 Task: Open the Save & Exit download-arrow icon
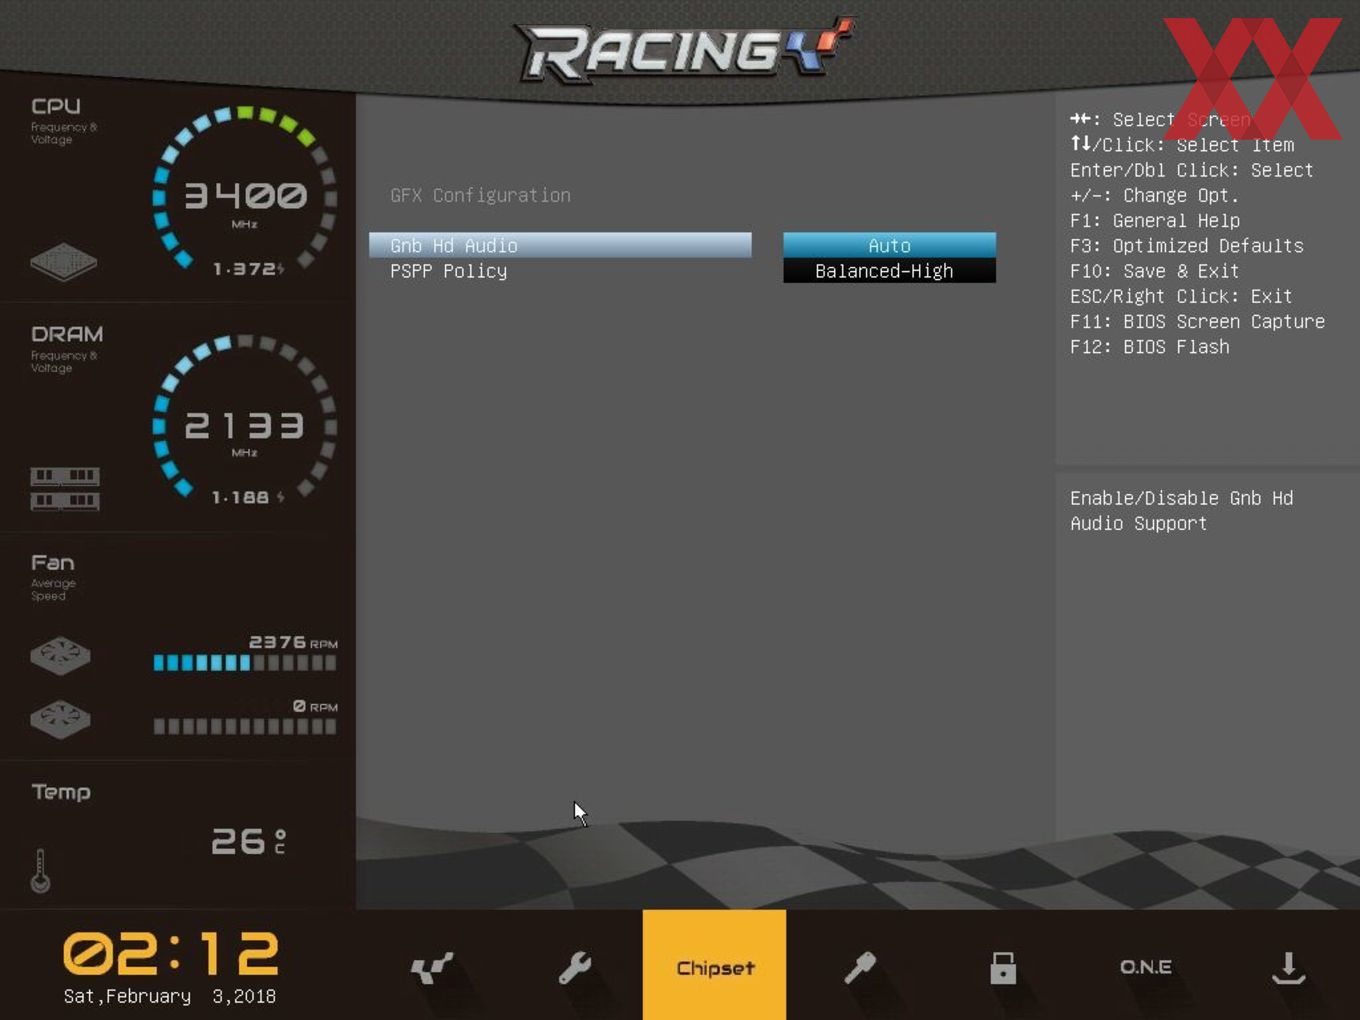(1288, 968)
